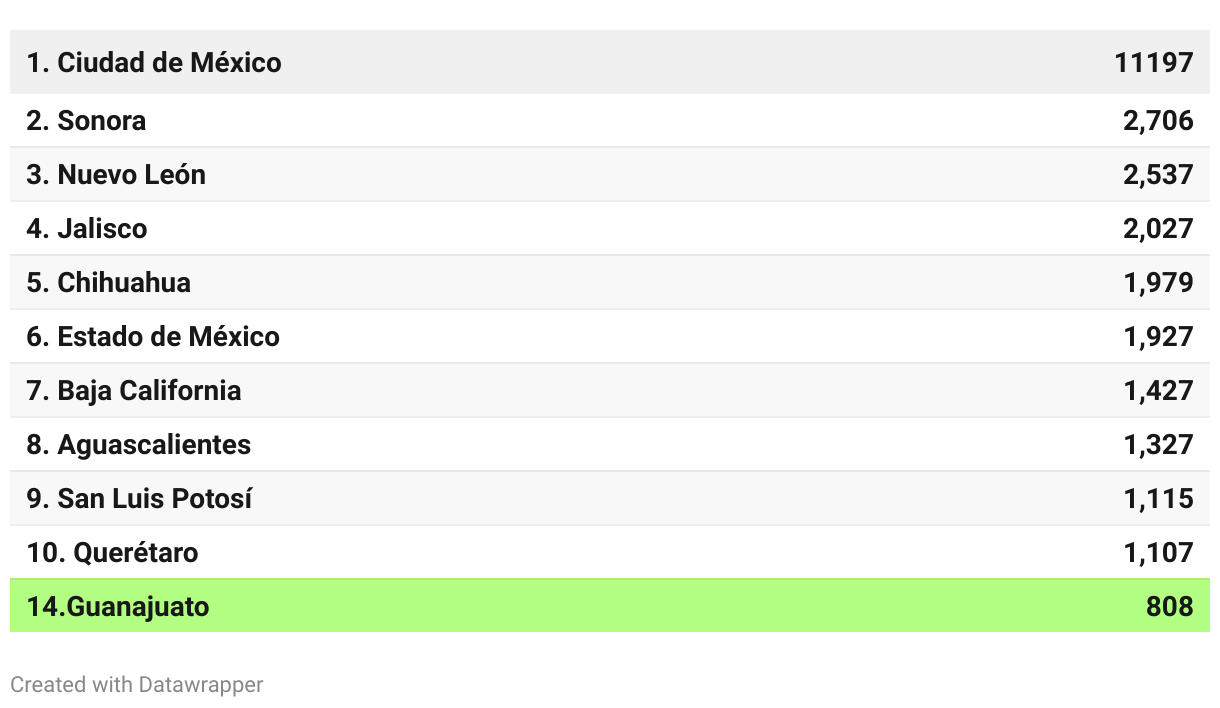Click the value 11197
Screen dimensions: 1220x708
(x=1153, y=62)
